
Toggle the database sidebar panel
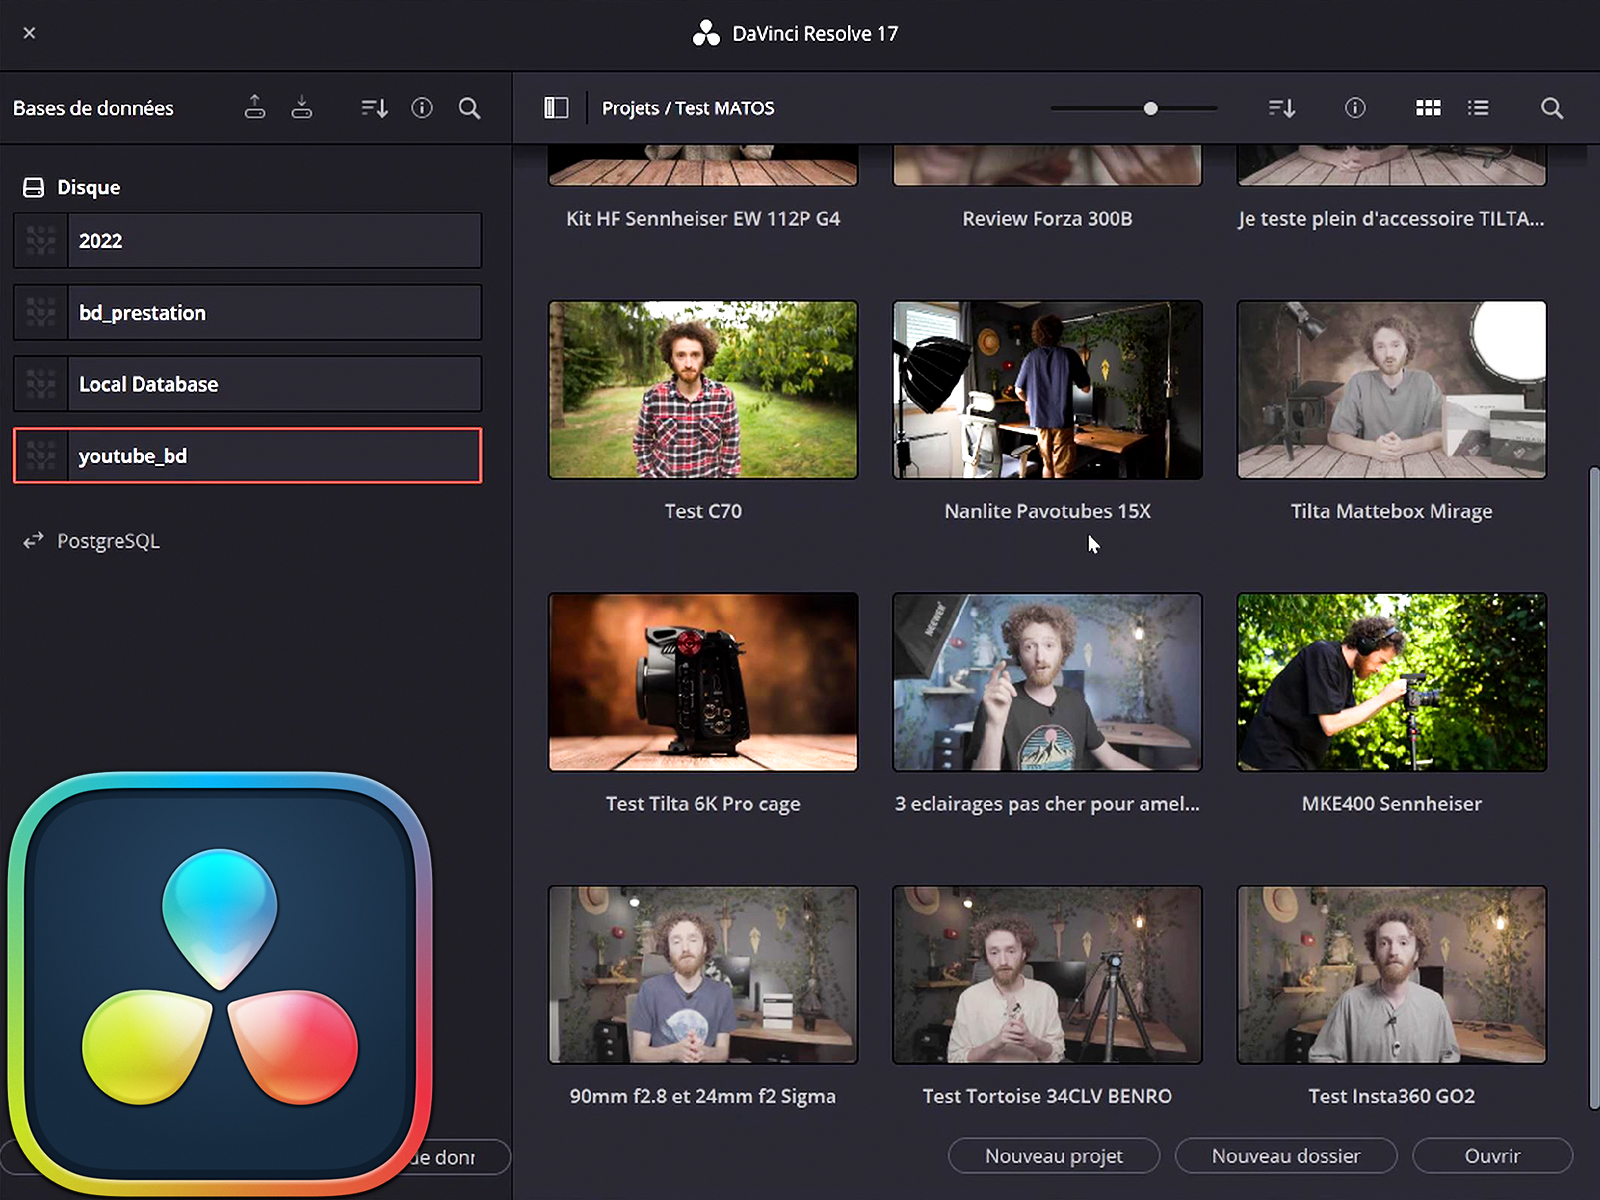(556, 107)
